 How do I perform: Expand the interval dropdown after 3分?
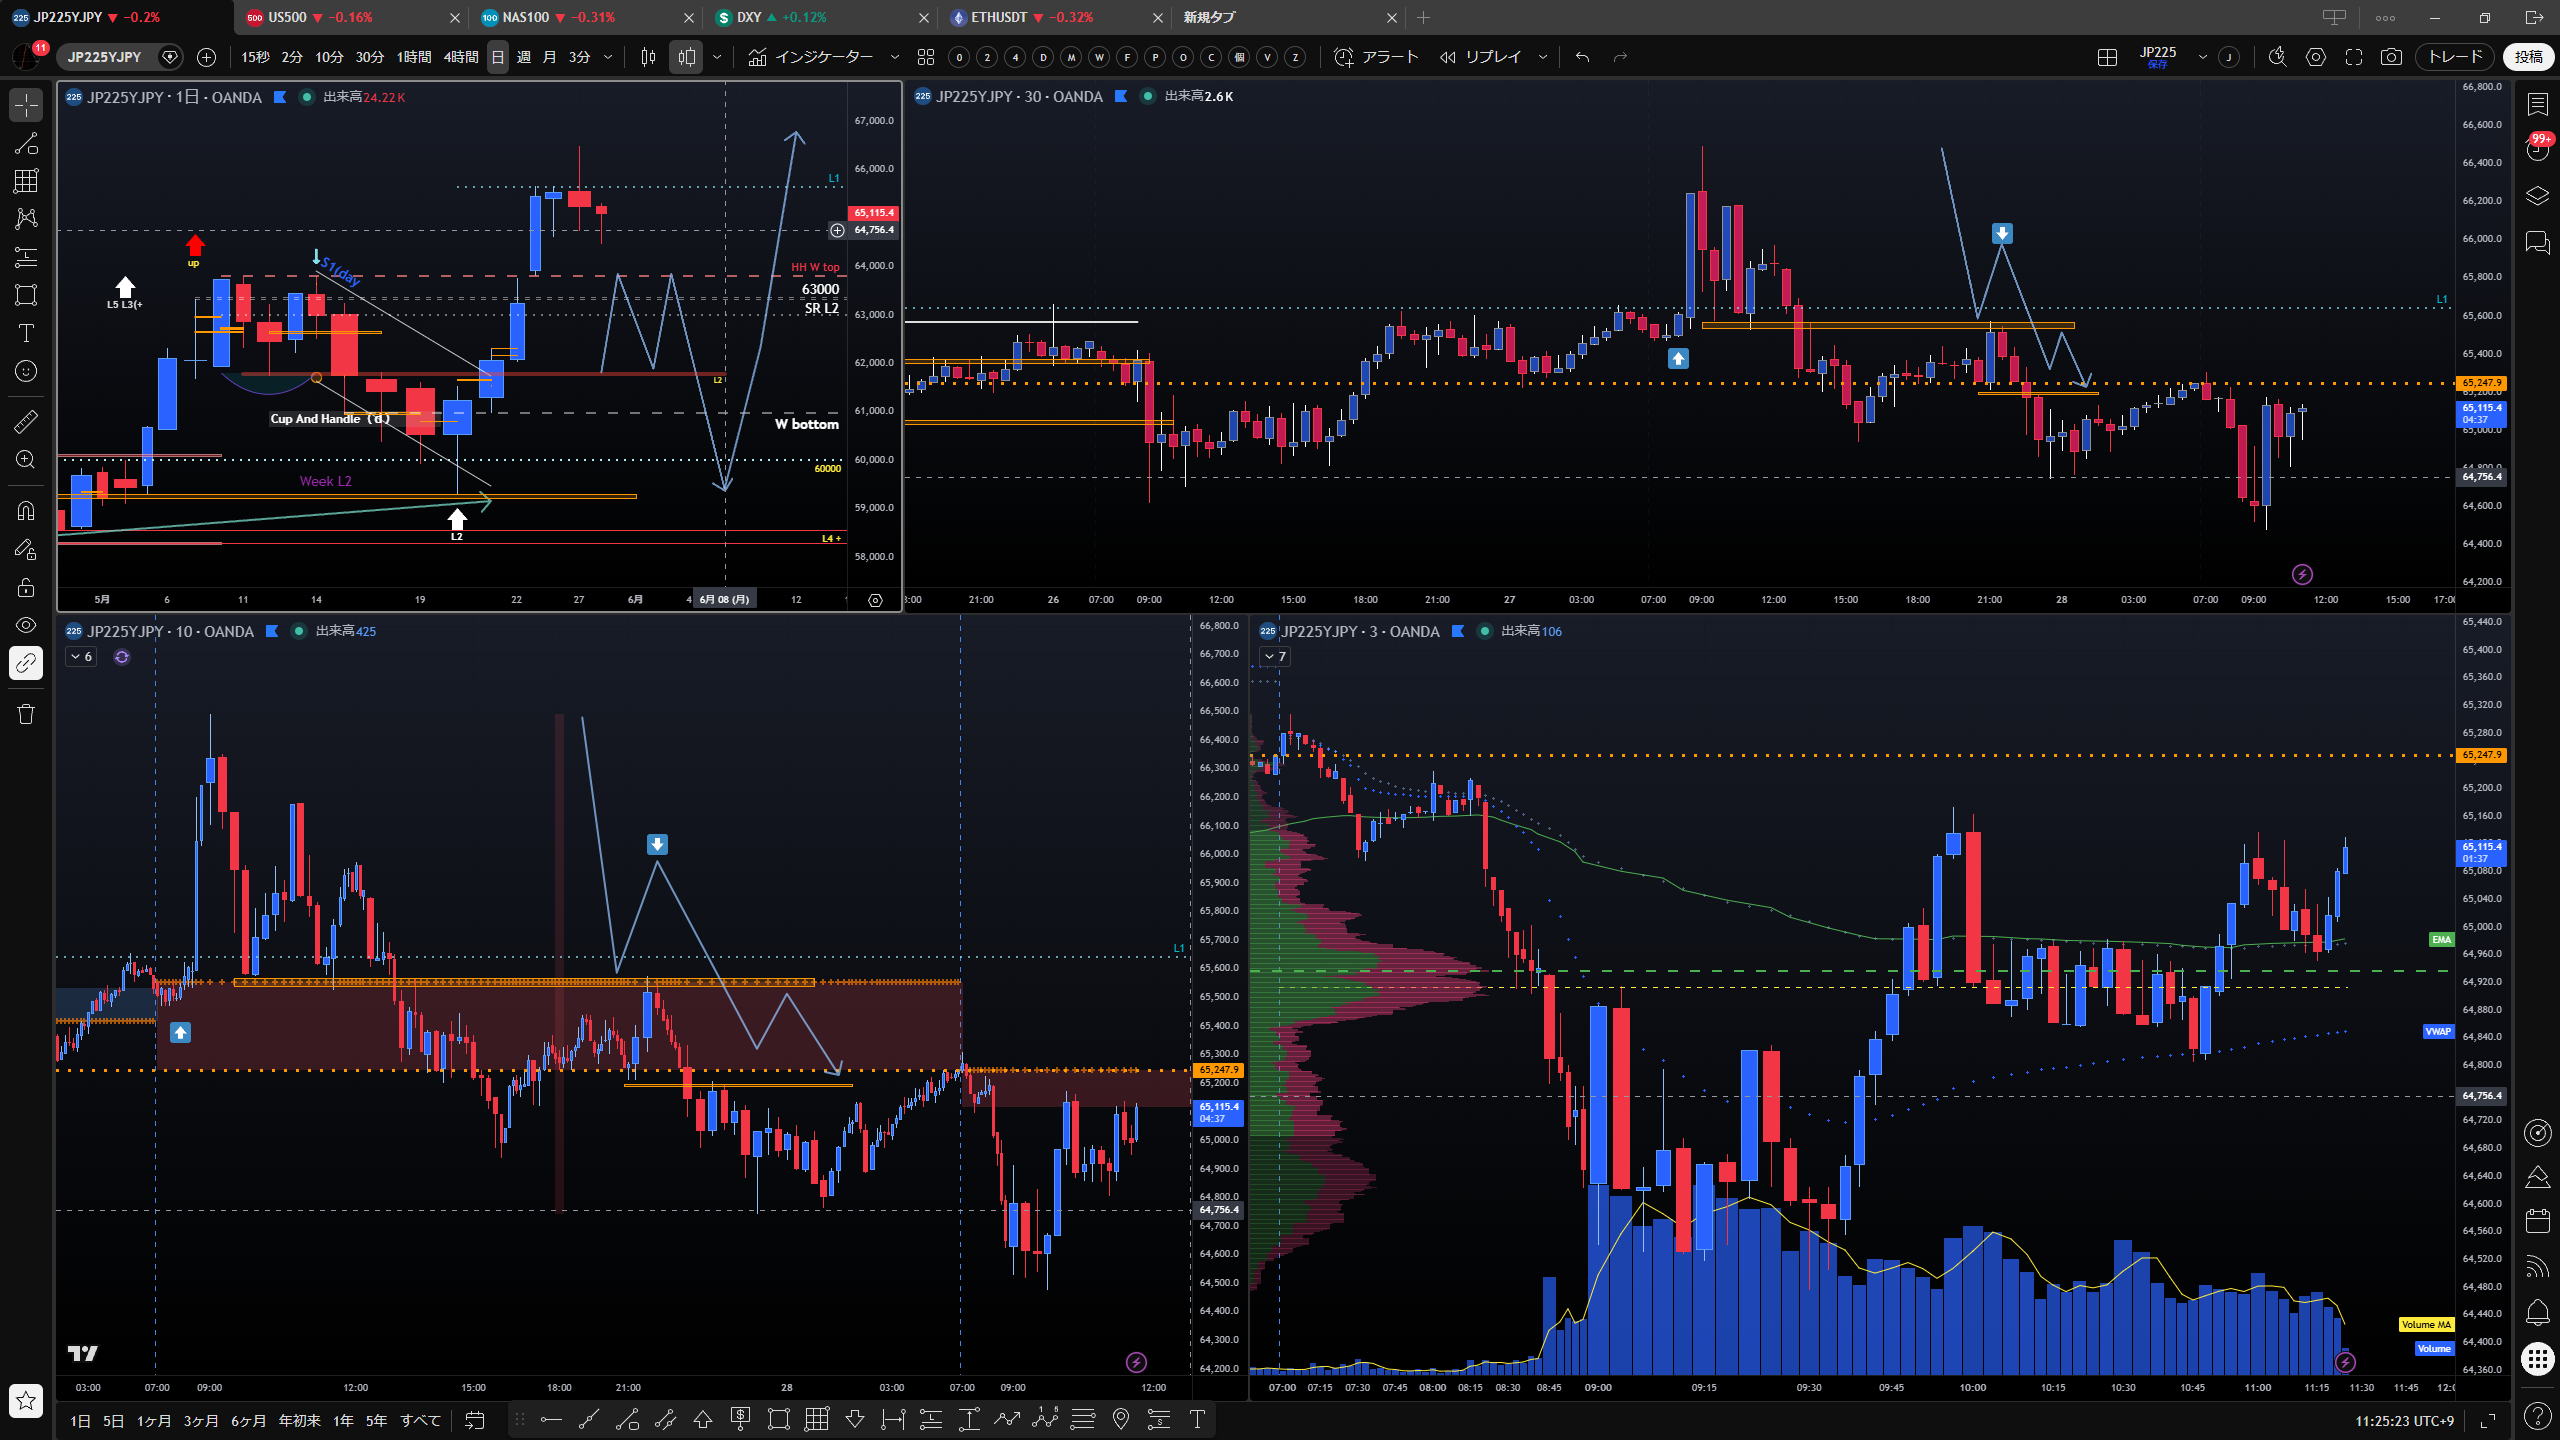(608, 57)
